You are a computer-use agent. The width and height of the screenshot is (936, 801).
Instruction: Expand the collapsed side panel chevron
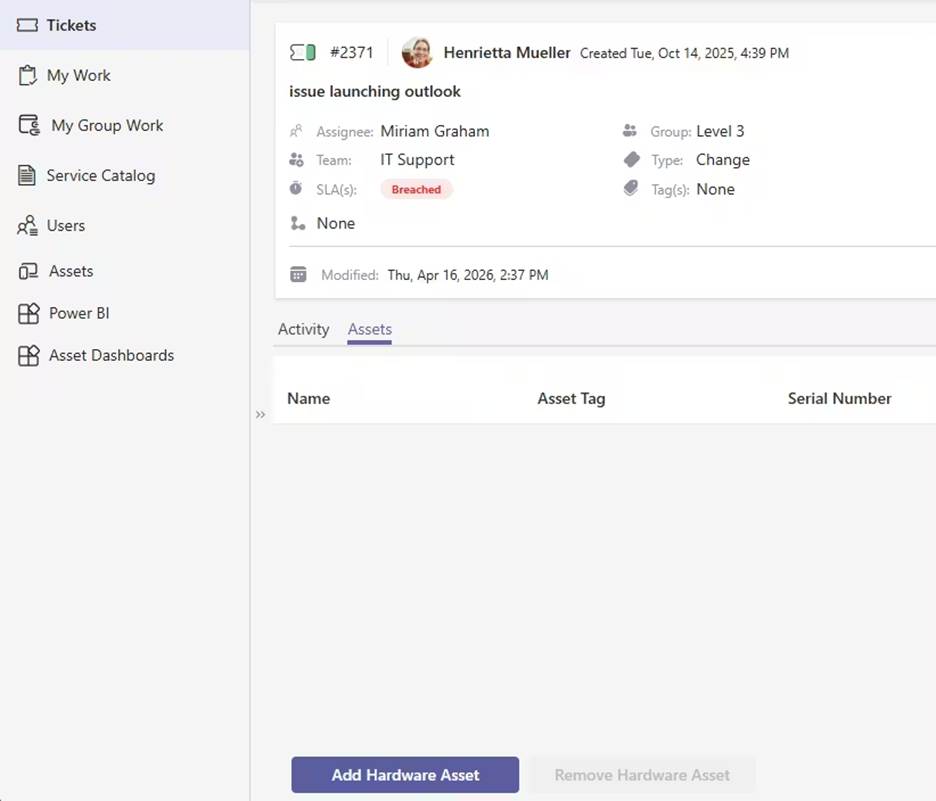point(260,414)
